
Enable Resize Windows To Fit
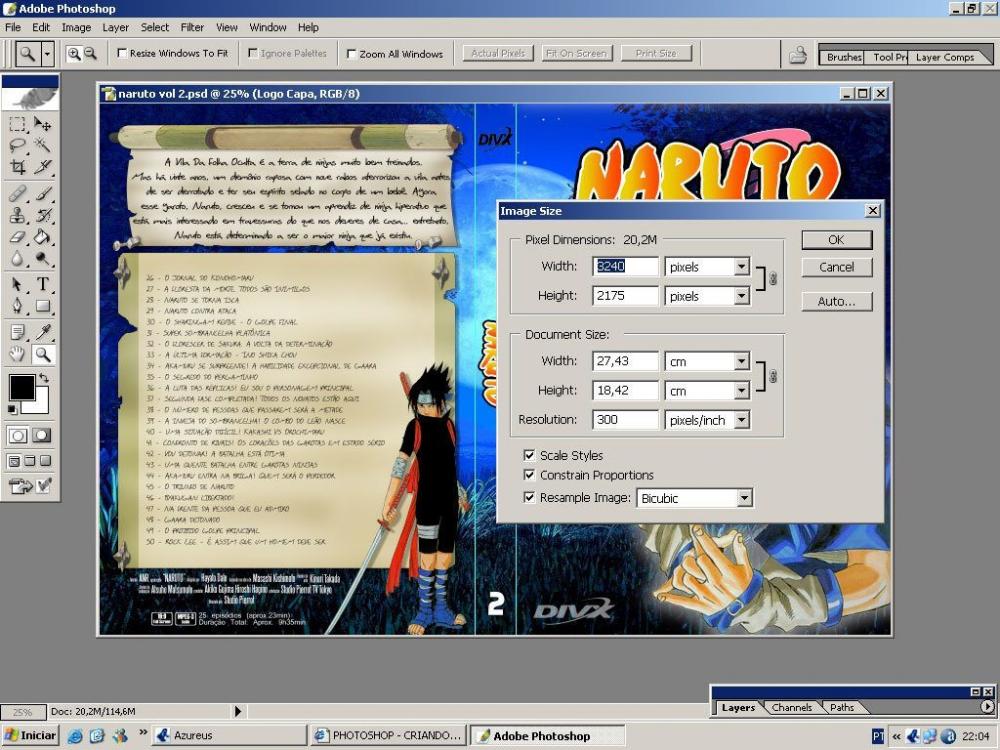[122, 54]
